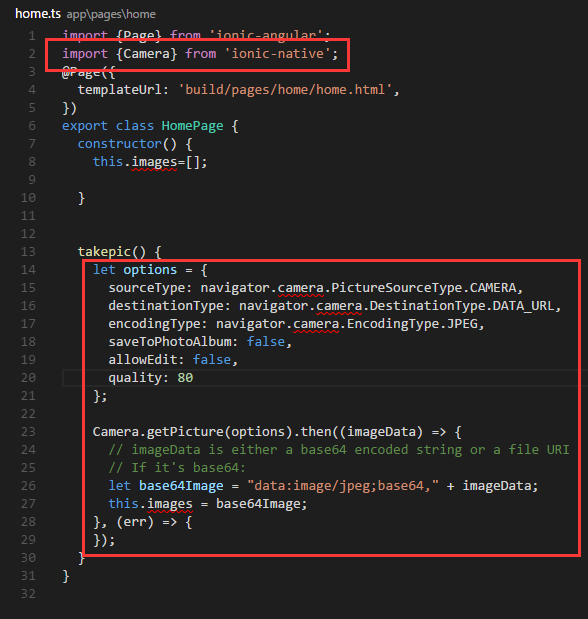Viewport: 588px width, 619px height.
Task: Click line number 20 in gutter
Action: tap(28, 378)
